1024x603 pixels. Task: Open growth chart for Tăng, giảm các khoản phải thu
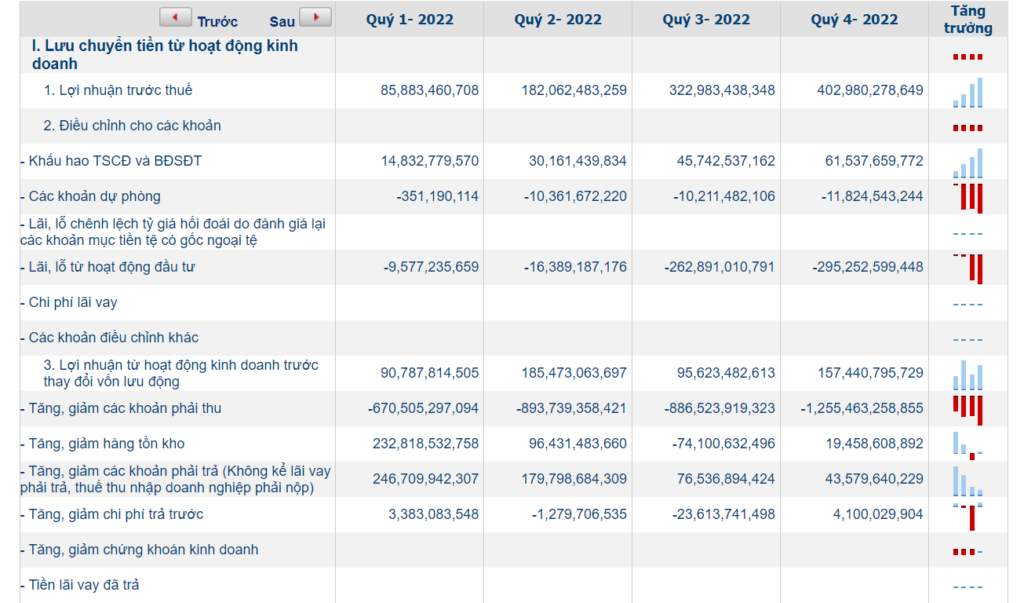click(967, 410)
